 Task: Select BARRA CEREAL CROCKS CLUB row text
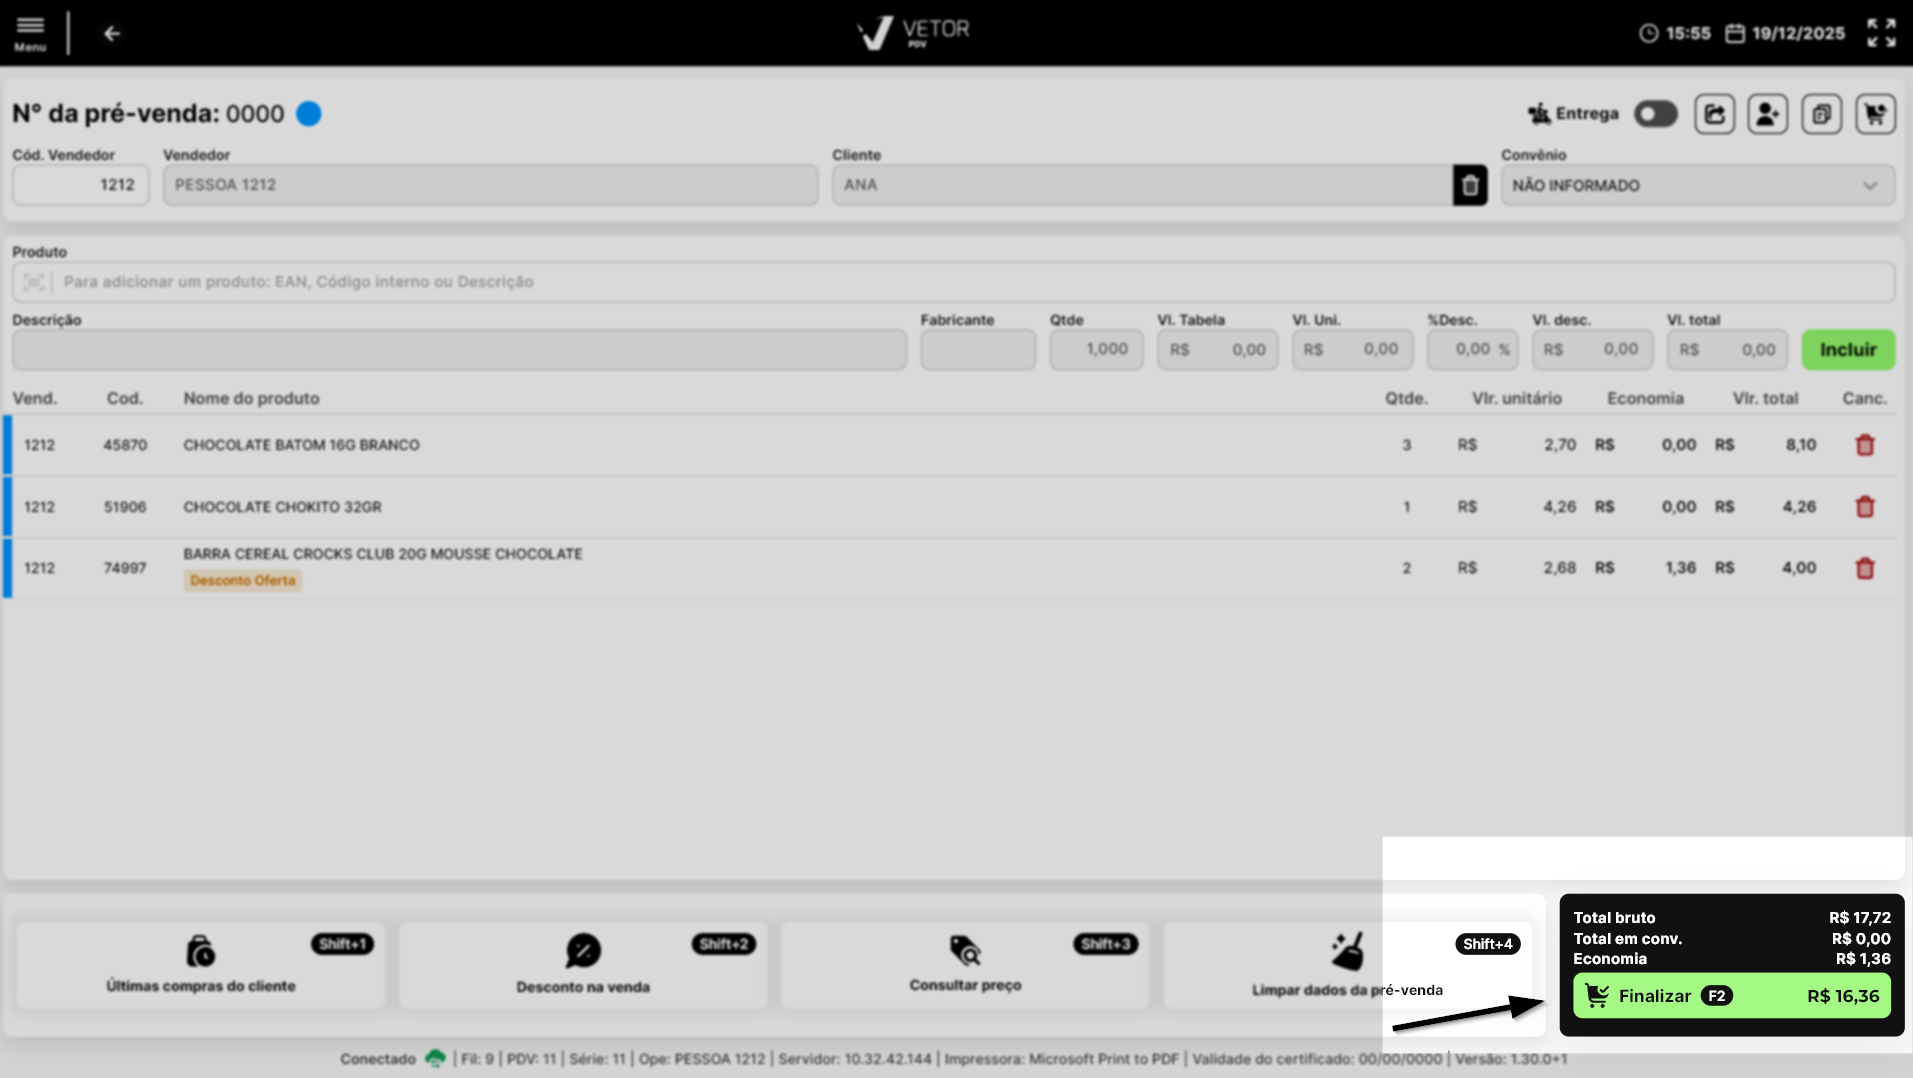click(x=382, y=554)
